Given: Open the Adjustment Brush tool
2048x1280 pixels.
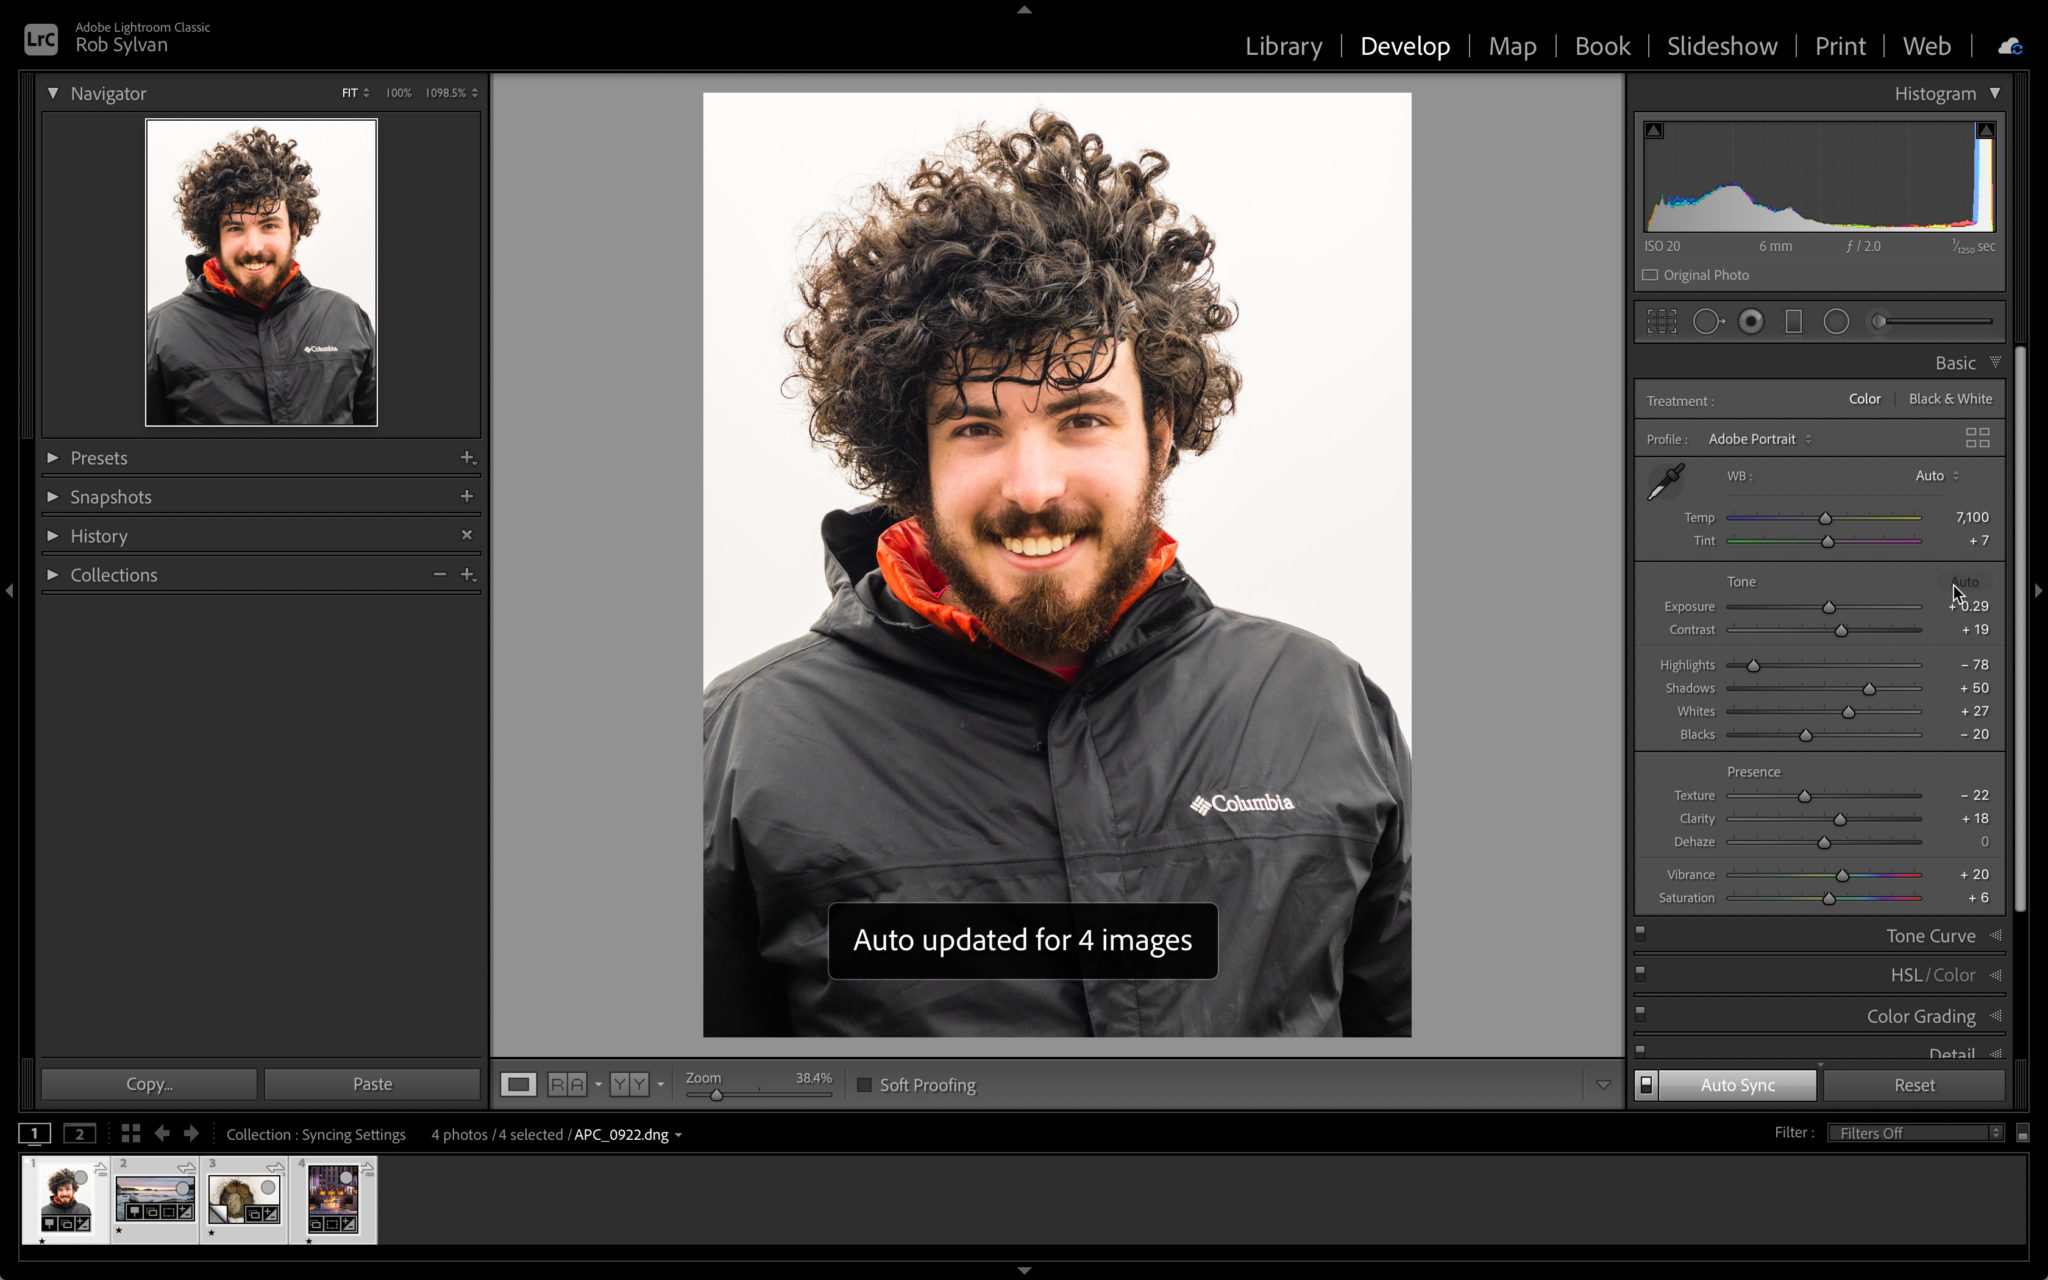Looking at the screenshot, I should point(1878,321).
